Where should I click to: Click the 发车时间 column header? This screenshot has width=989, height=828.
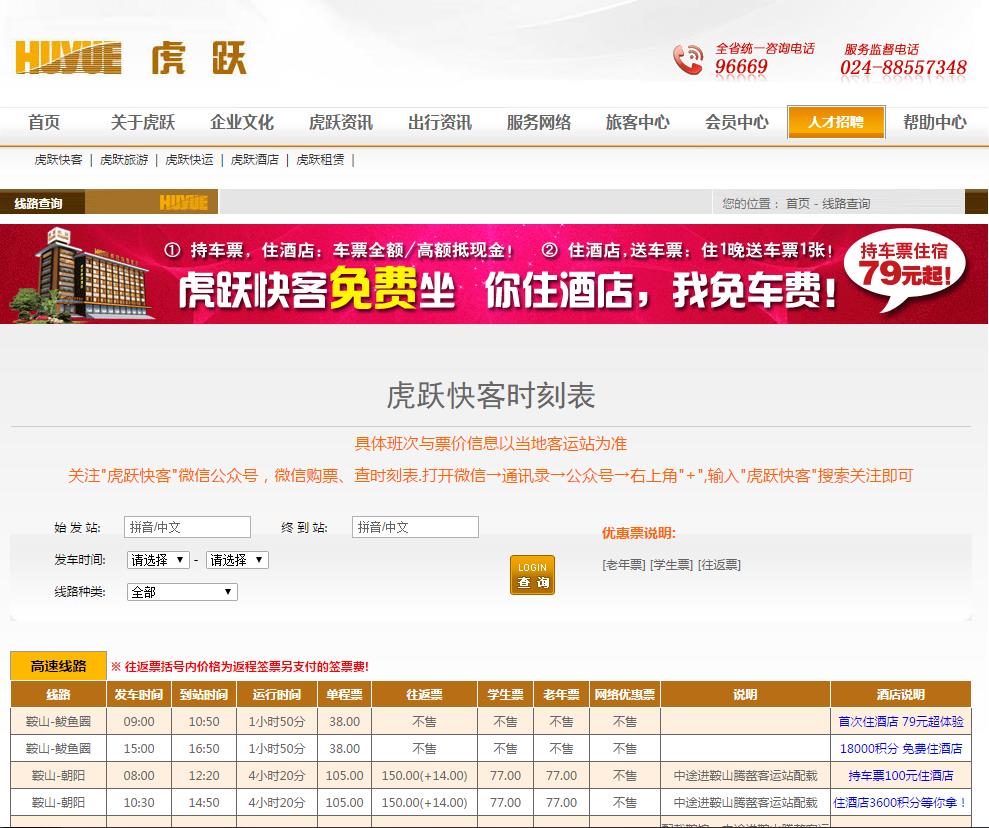tap(139, 694)
